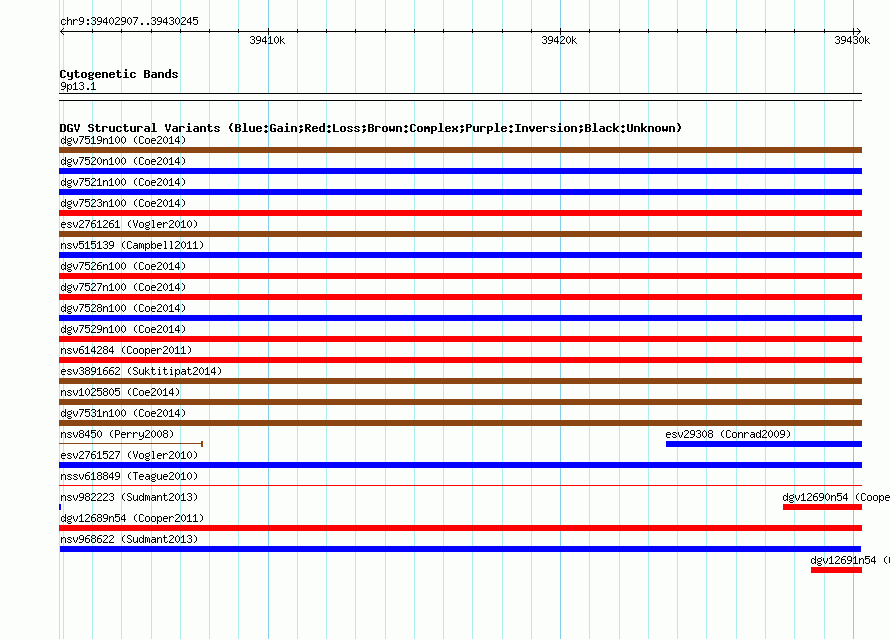890x639 pixels.
Task: Click thin brown line under nsv8450
Action: pos(131,444)
